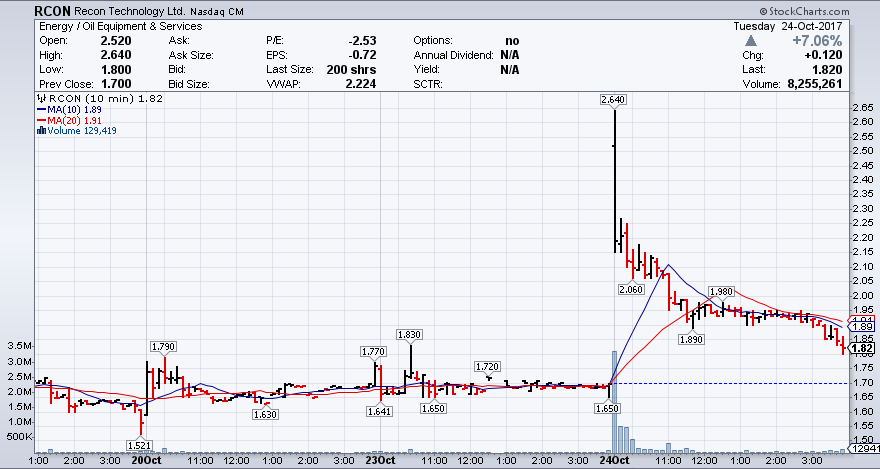Screen dimensions: 880x469
Task: Click the 1.521 low price label
Action: [x=141, y=444]
